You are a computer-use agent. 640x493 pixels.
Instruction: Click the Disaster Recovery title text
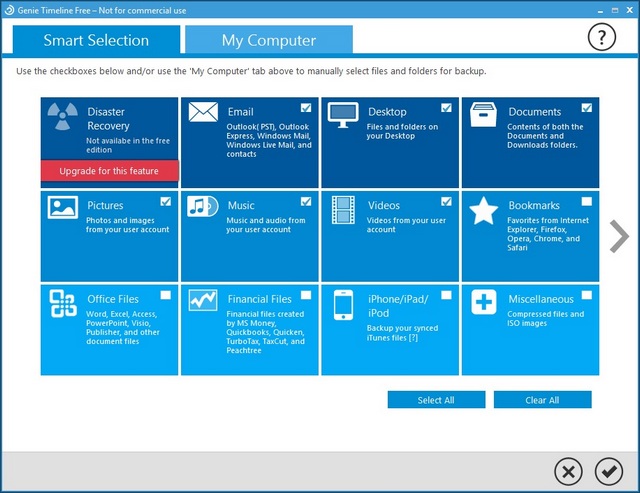108,119
